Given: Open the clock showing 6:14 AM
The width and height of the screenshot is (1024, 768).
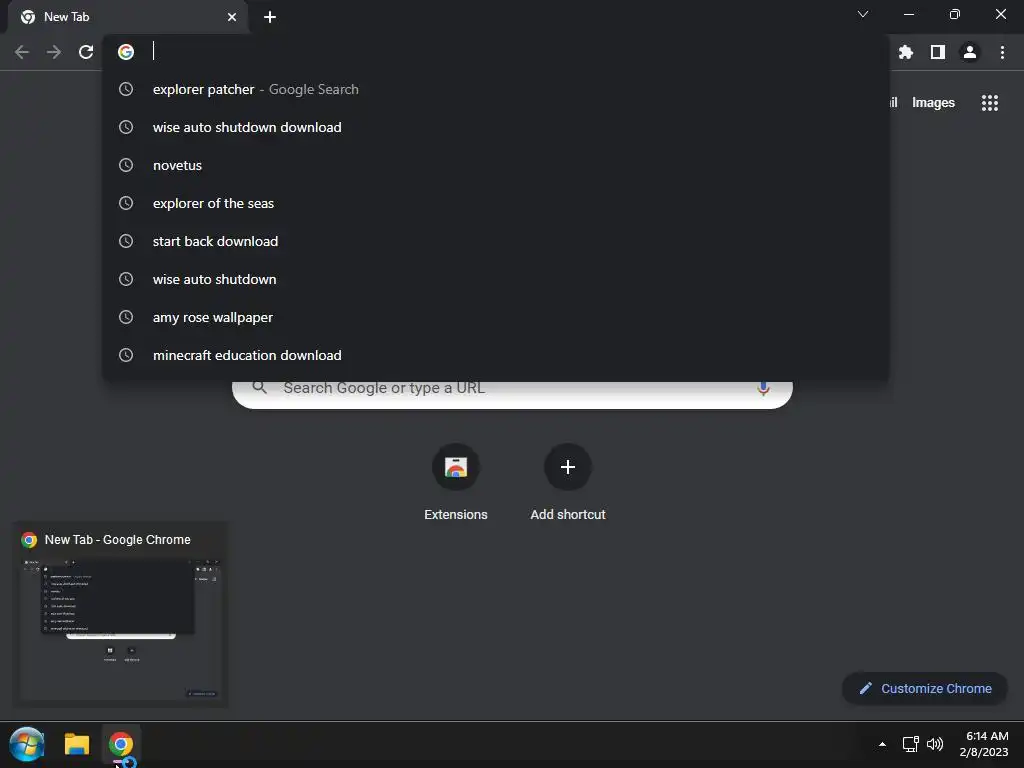Looking at the screenshot, I should point(984,744).
